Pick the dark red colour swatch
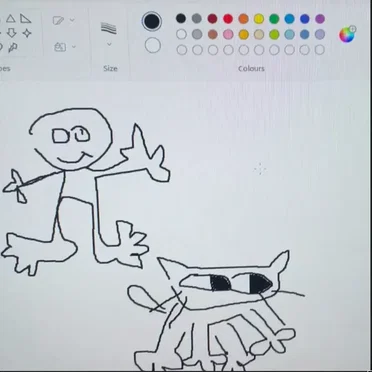The width and height of the screenshot is (372, 372). (x=212, y=19)
